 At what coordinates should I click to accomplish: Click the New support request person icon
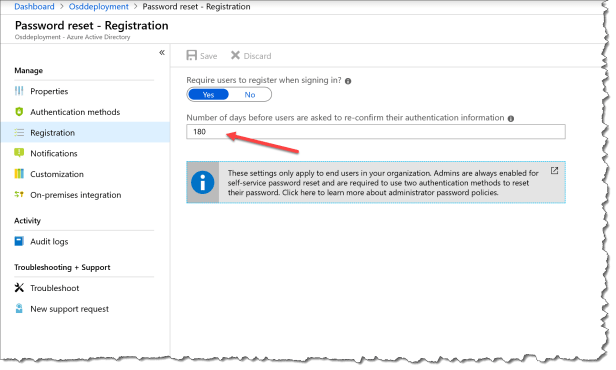click(19, 309)
